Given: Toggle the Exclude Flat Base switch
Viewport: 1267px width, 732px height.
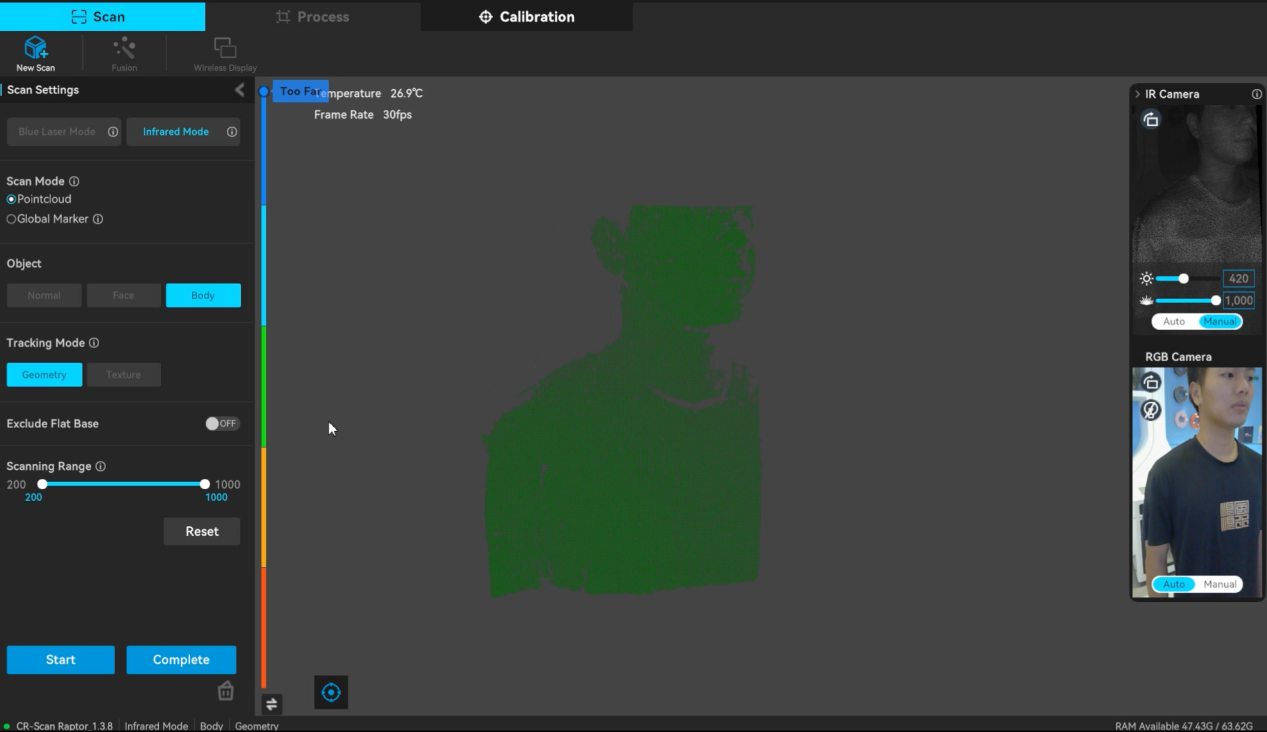Looking at the screenshot, I should click(222, 424).
